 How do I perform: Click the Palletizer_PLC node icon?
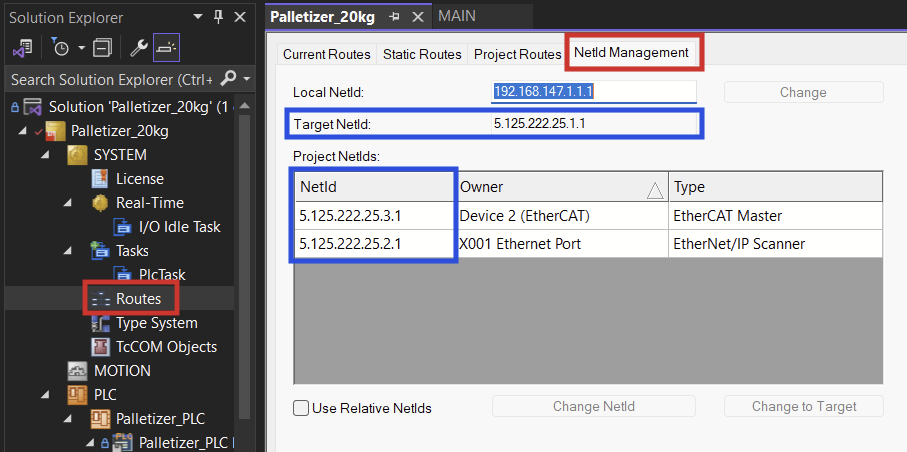point(100,418)
